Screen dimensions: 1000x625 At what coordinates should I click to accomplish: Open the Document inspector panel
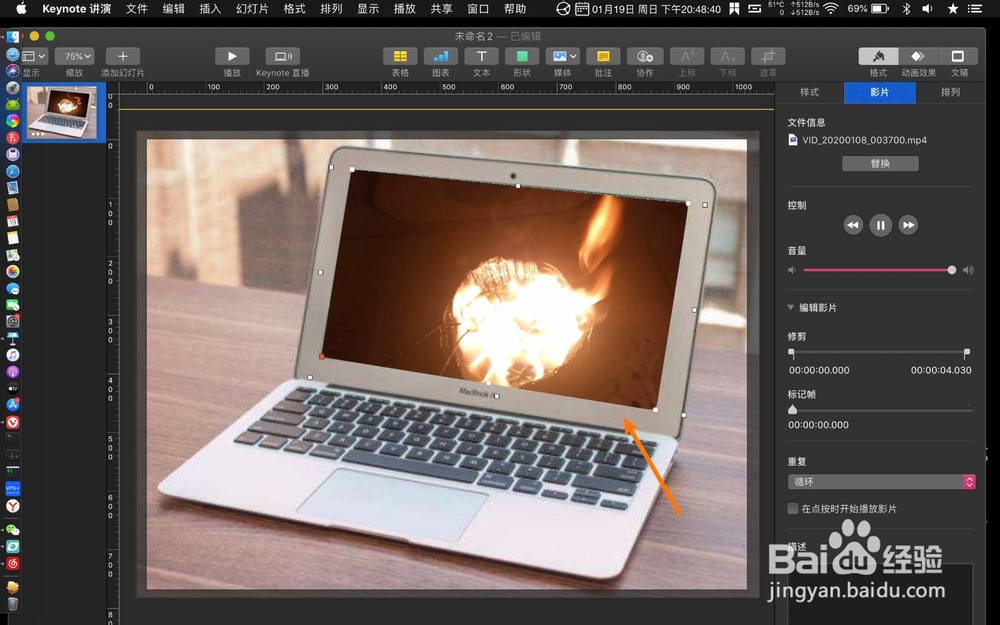pyautogui.click(x=958, y=56)
